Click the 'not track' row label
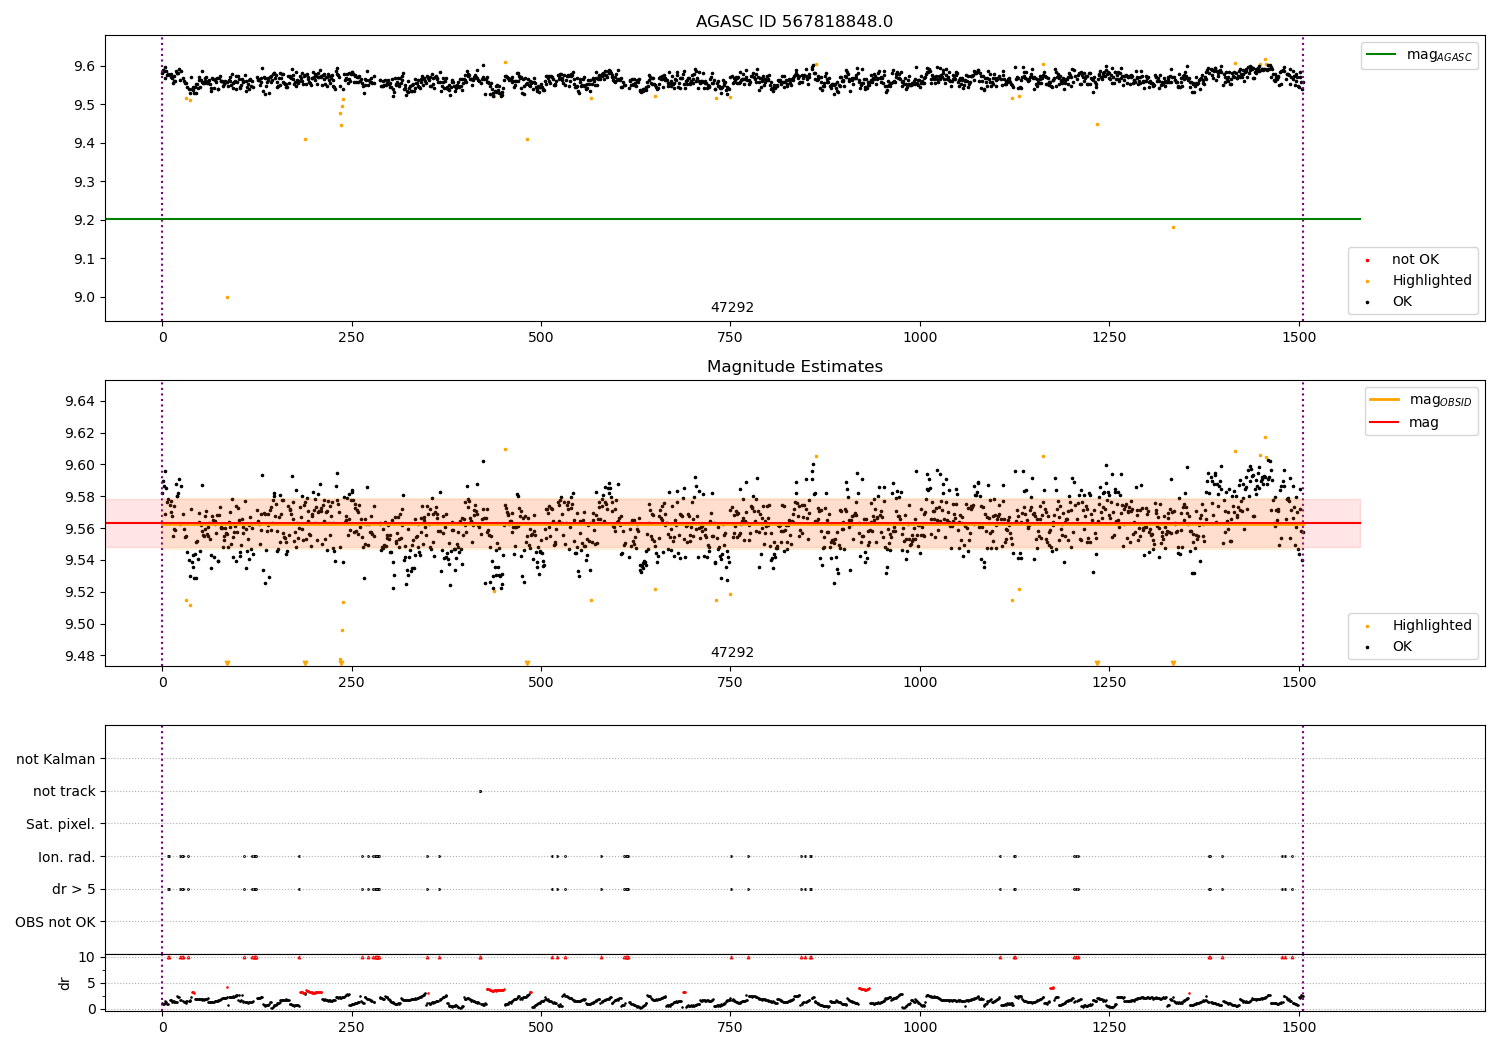This screenshot has height=1050, width=1500. [64, 791]
